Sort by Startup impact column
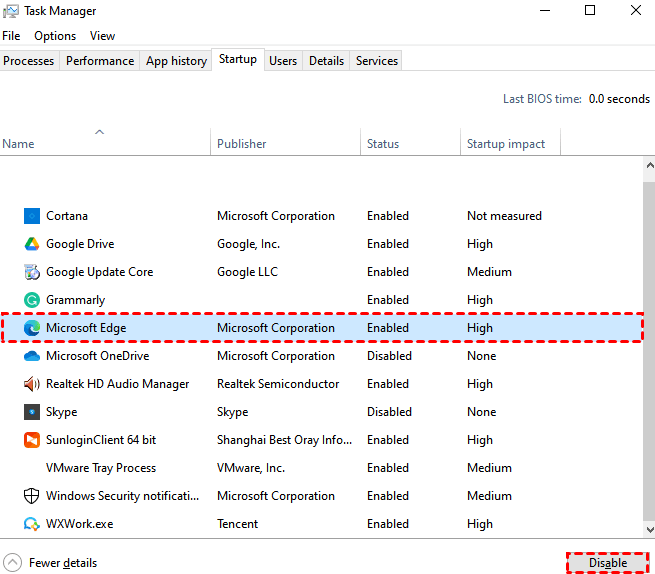Image resolution: width=655 pixels, height=574 pixels. [506, 144]
